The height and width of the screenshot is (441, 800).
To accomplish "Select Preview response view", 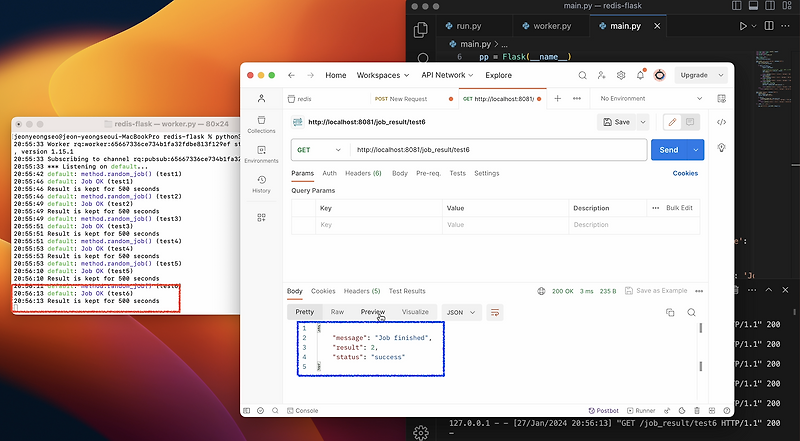I will tap(373, 312).
